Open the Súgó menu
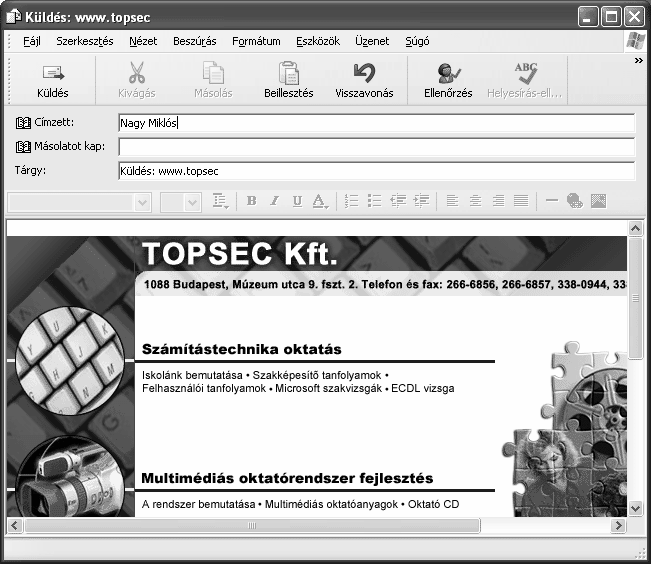The height and width of the screenshot is (564, 651). click(x=417, y=41)
